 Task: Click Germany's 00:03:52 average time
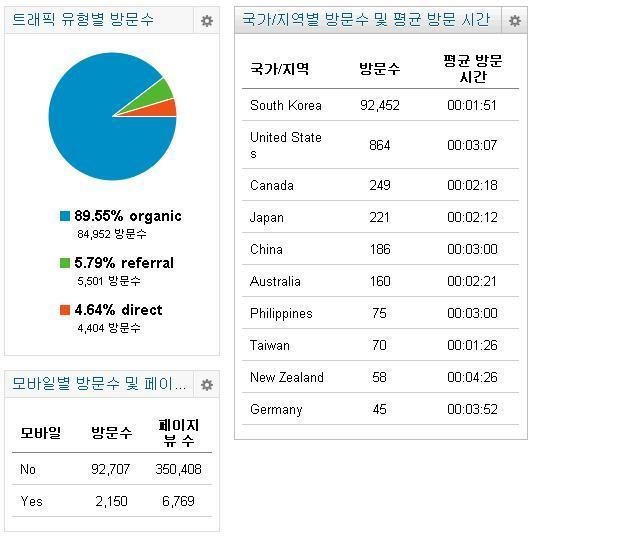coord(472,409)
